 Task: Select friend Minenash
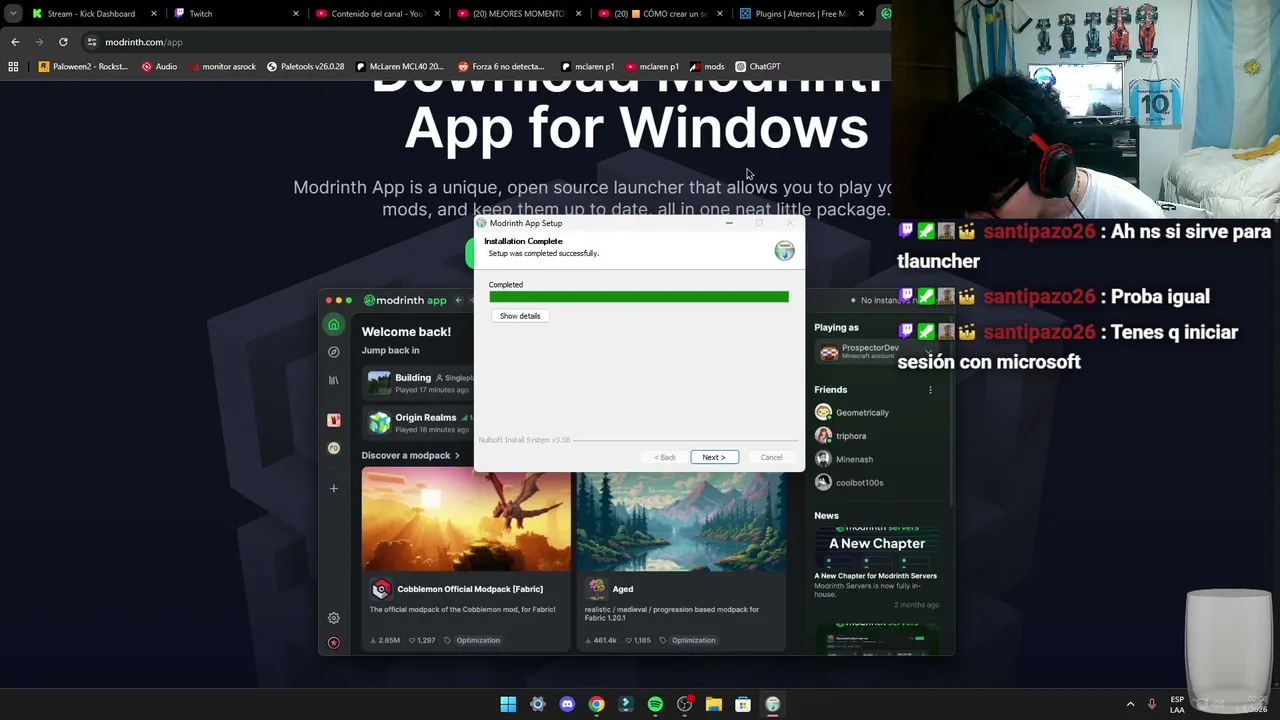(844, 459)
